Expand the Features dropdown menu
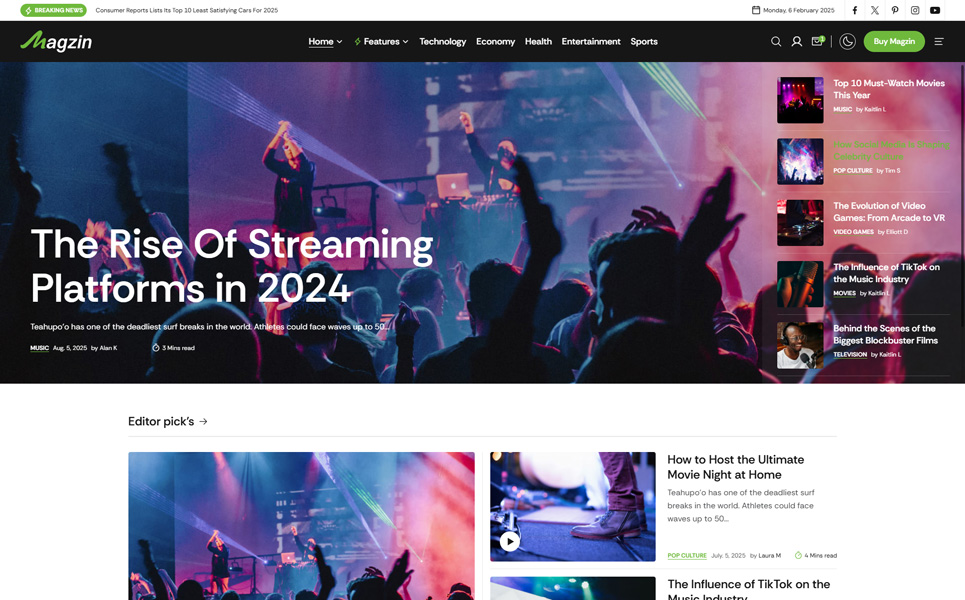This screenshot has height=600, width=965. [x=381, y=42]
